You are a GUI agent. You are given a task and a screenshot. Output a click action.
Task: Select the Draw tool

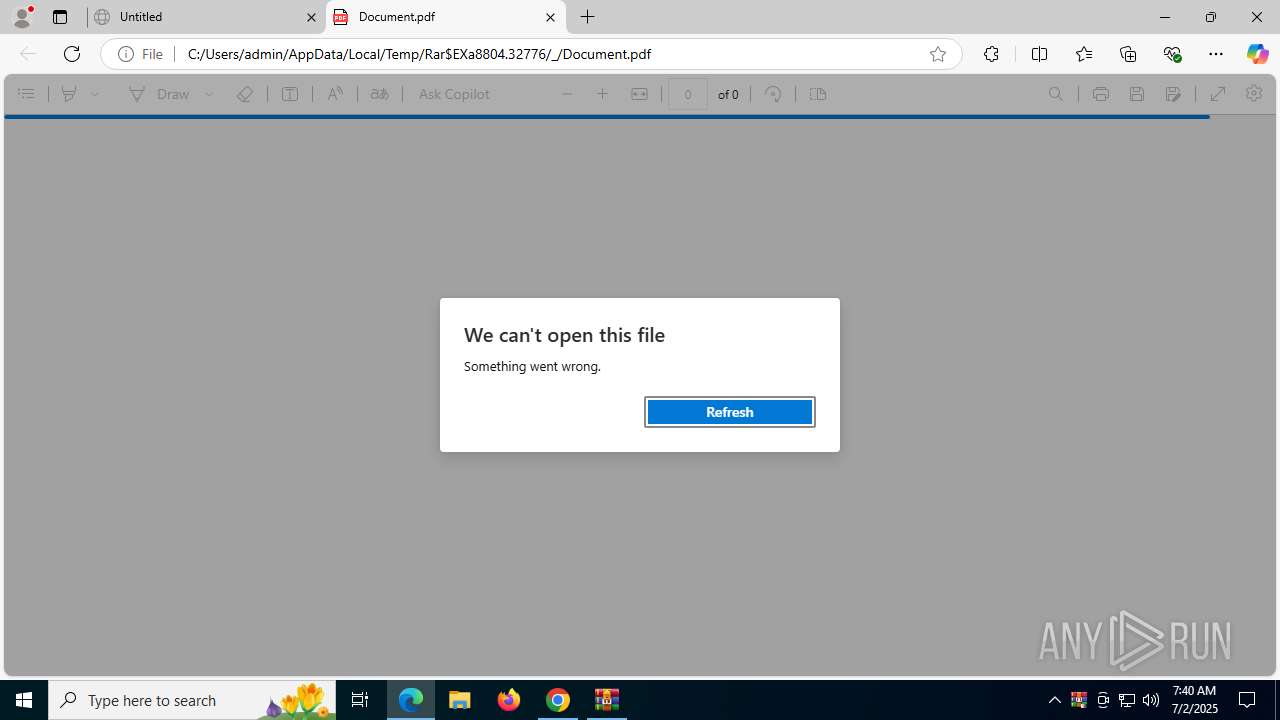point(158,94)
